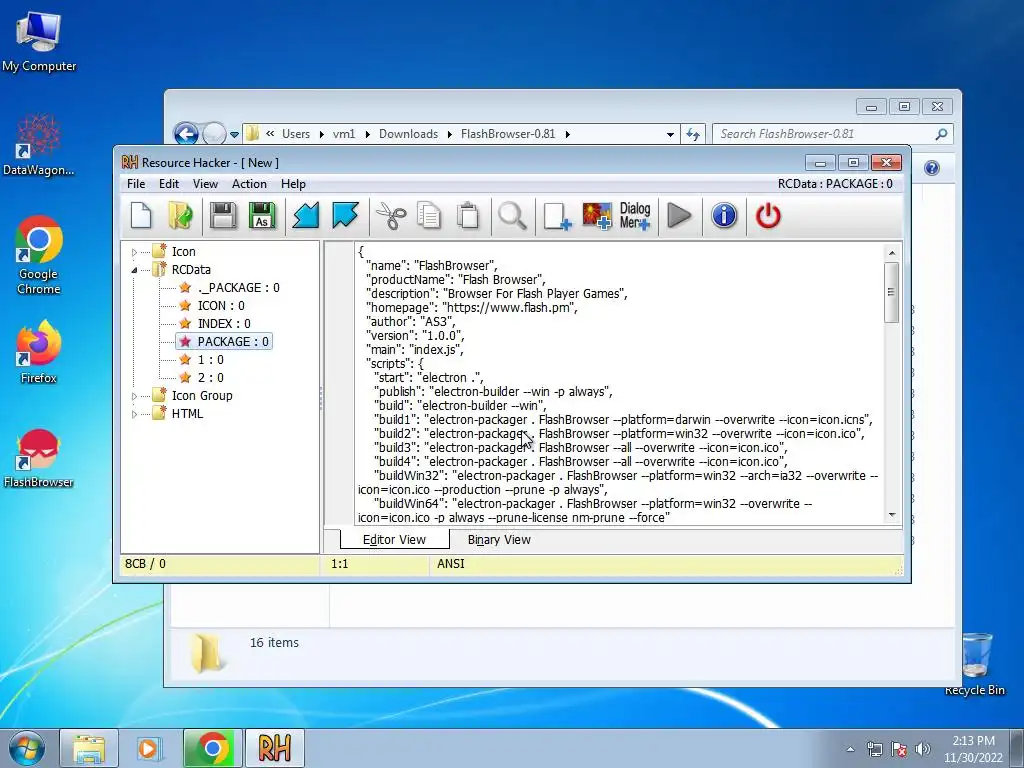
Task: Click the blue flag export icon
Action: 345,216
